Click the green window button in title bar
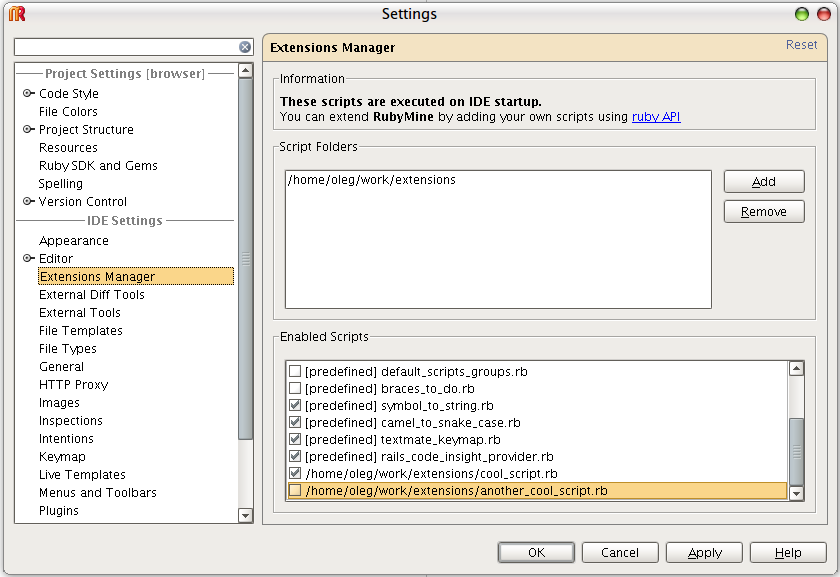This screenshot has width=840, height=577. point(801,14)
